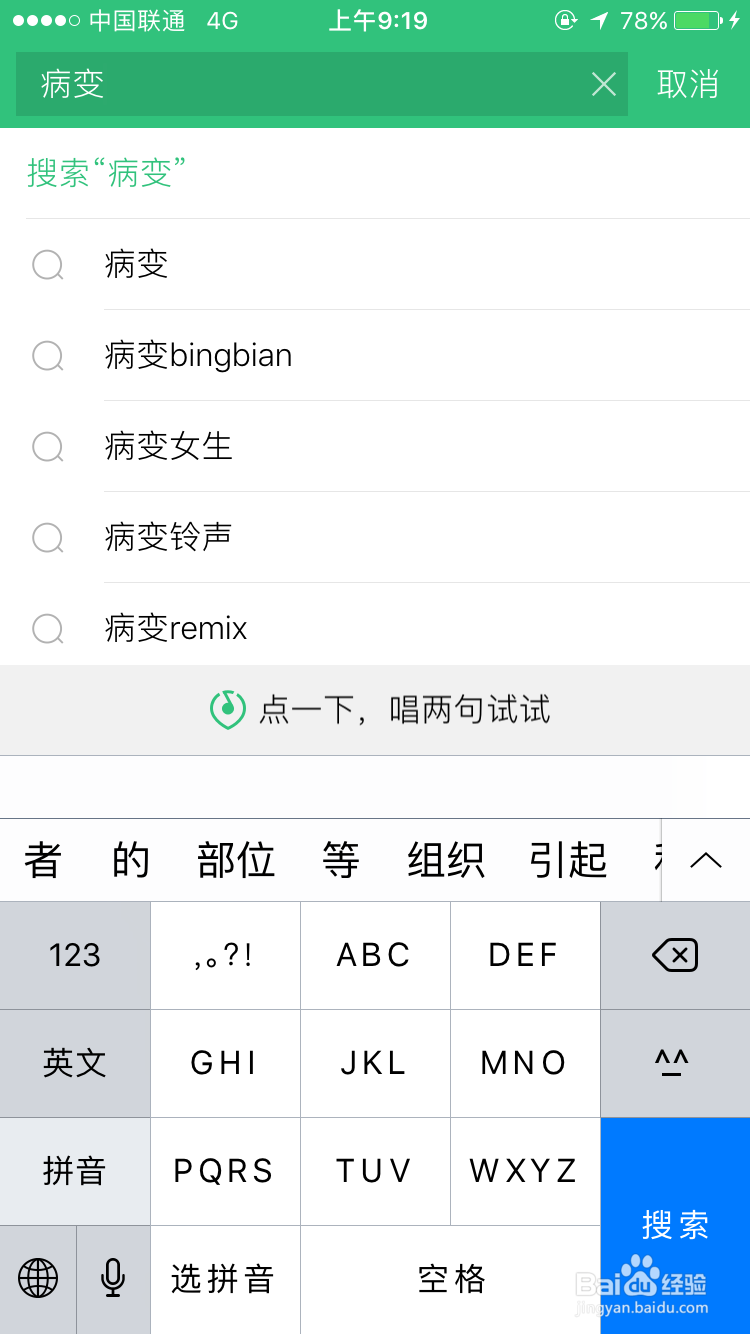Select the 病变铃声 suggestion

168,537
